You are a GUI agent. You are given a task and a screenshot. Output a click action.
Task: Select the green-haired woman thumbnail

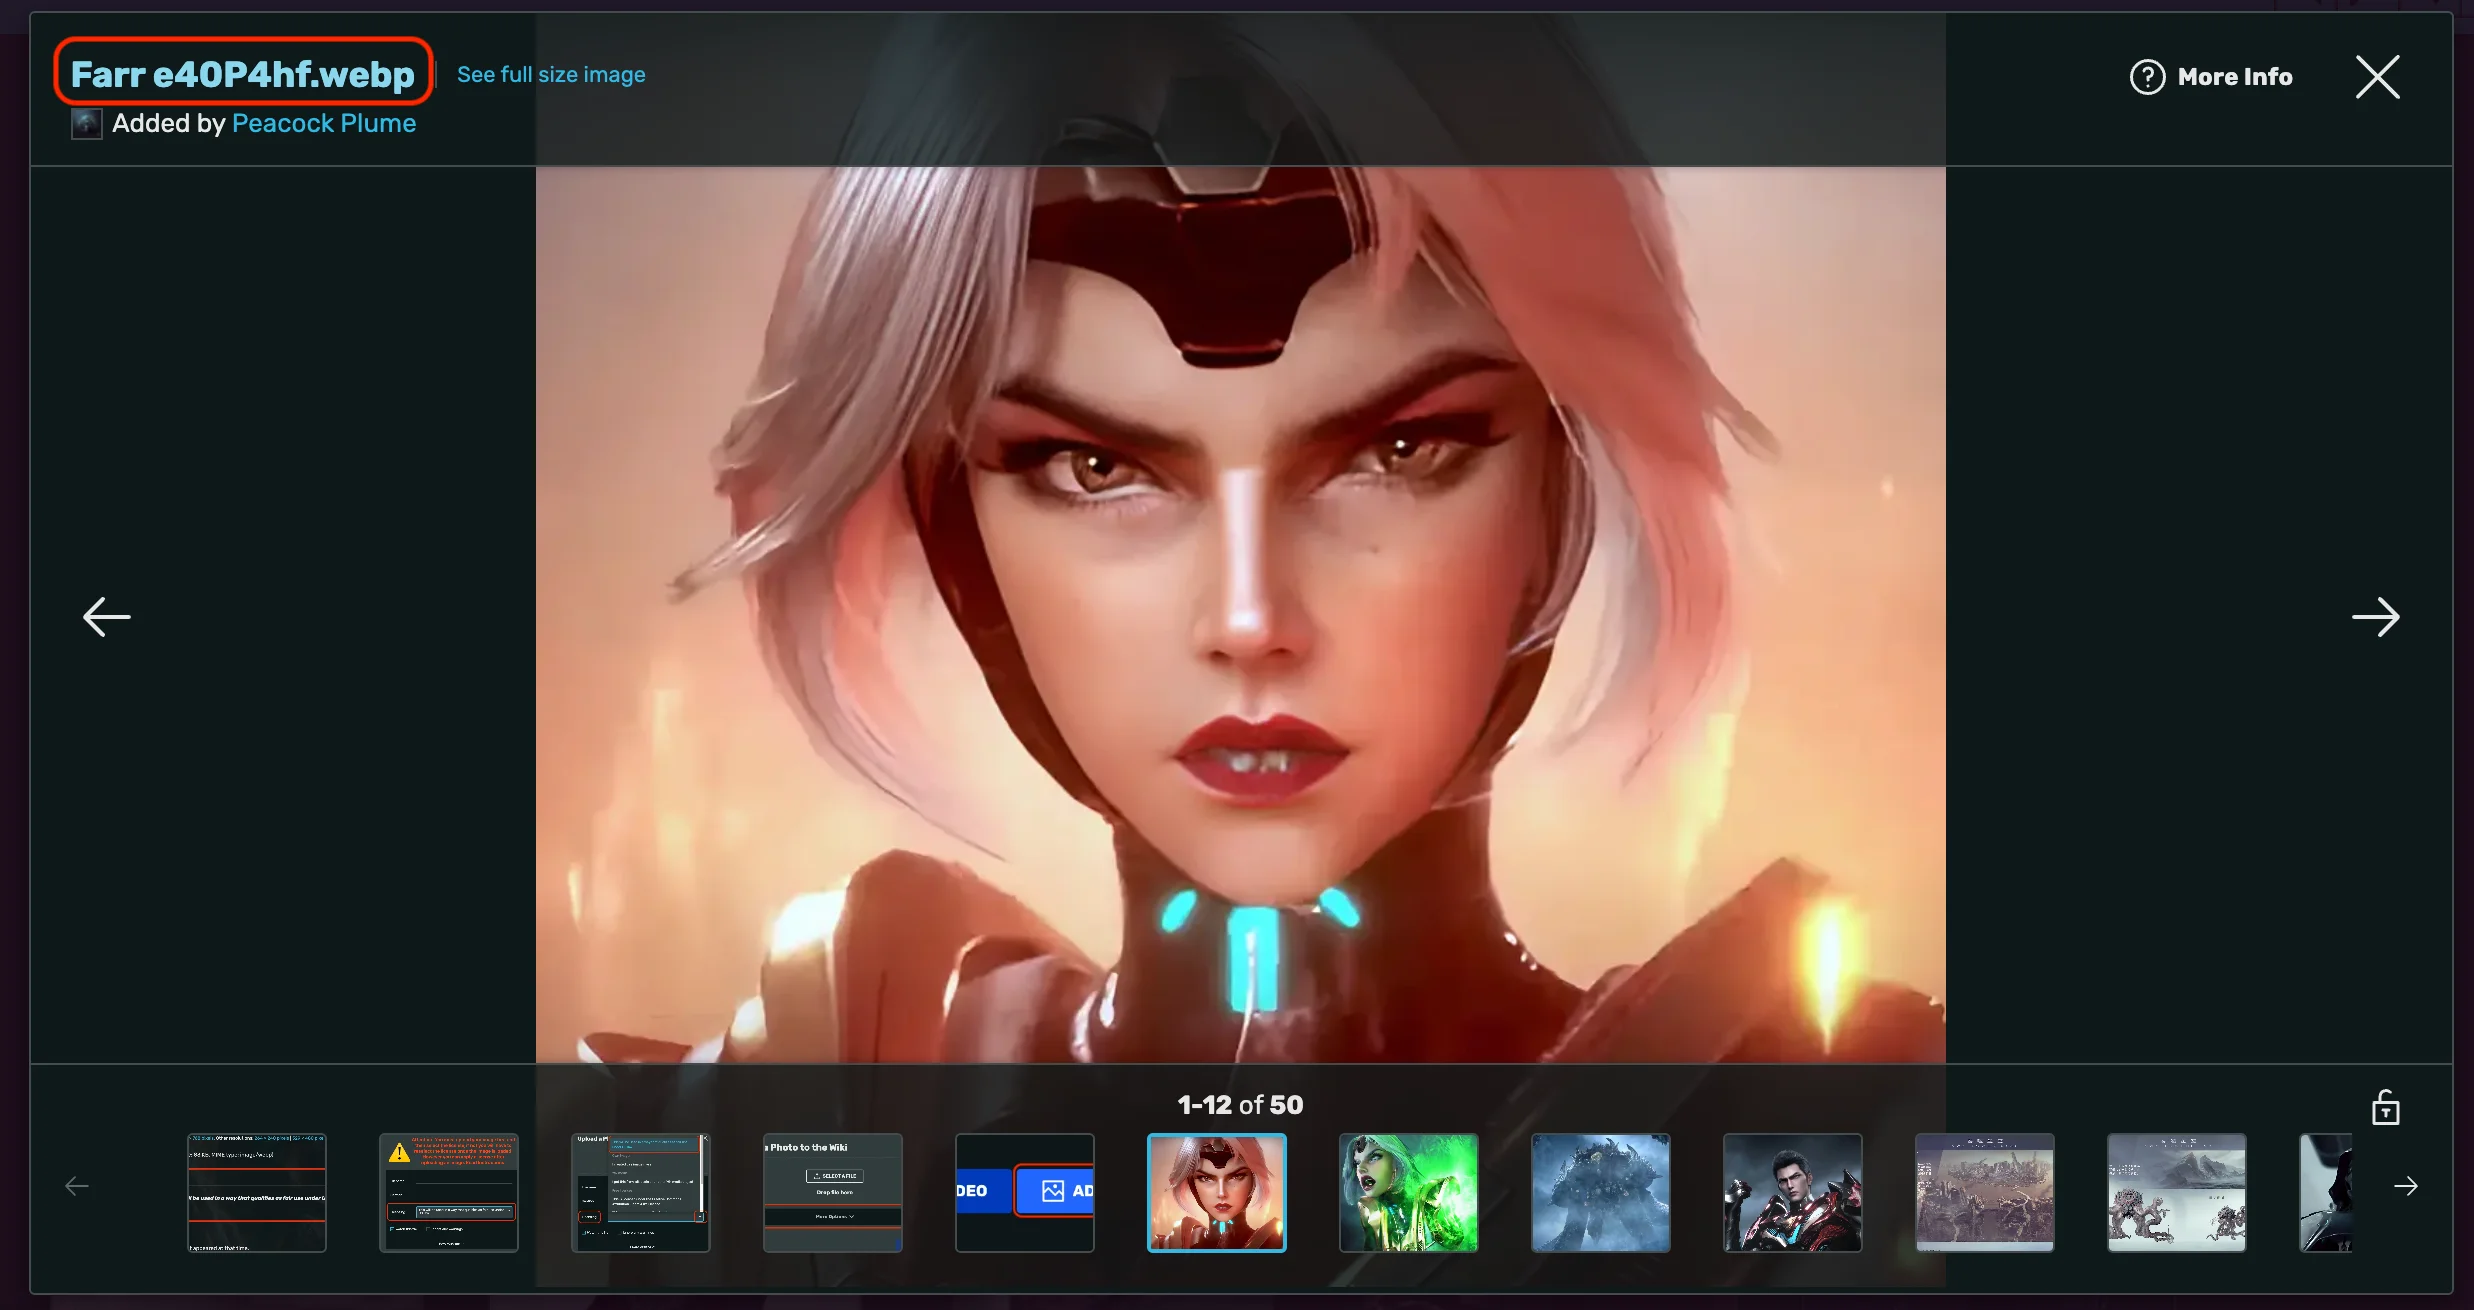pyautogui.click(x=1408, y=1192)
